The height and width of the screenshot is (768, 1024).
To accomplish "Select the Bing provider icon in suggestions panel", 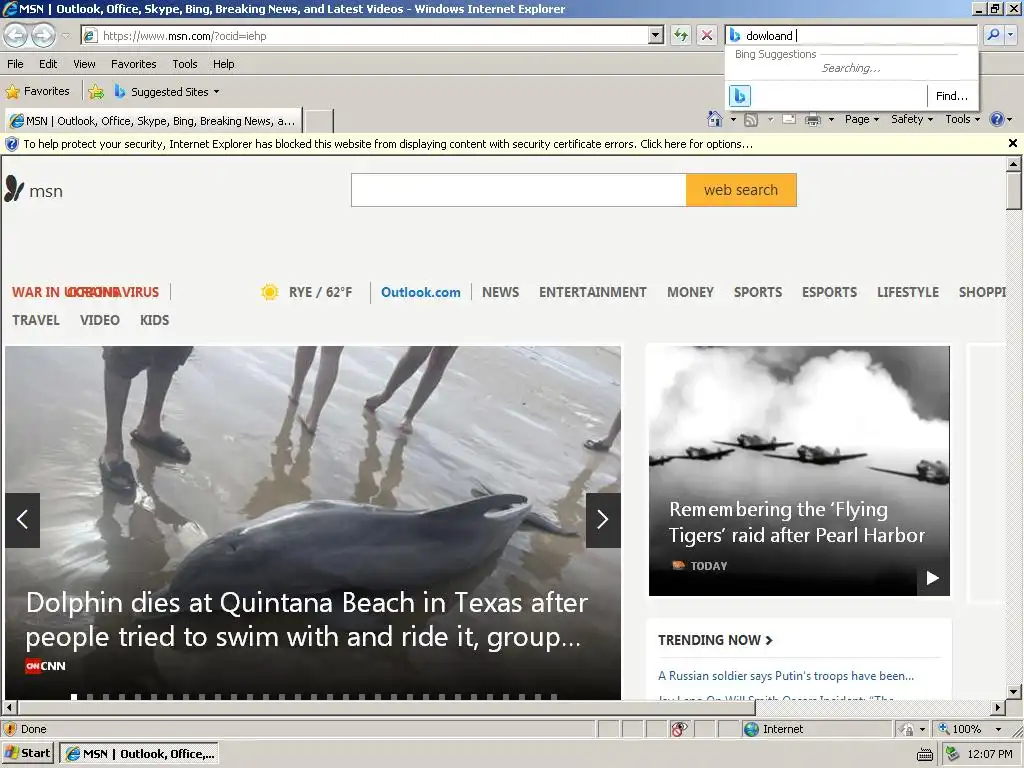I will 739,96.
